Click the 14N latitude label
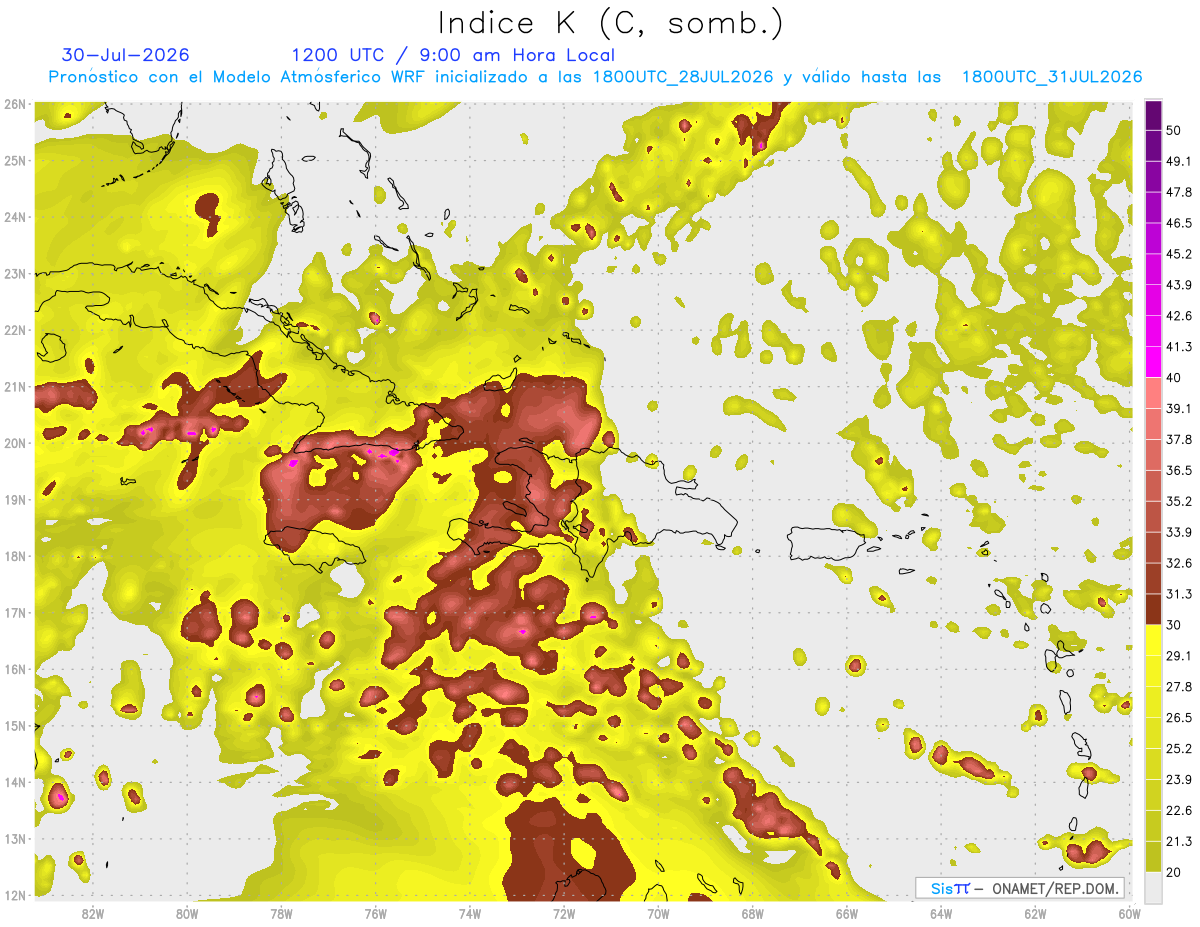Image resolution: width=1200 pixels, height=927 pixels. pyautogui.click(x=15, y=782)
